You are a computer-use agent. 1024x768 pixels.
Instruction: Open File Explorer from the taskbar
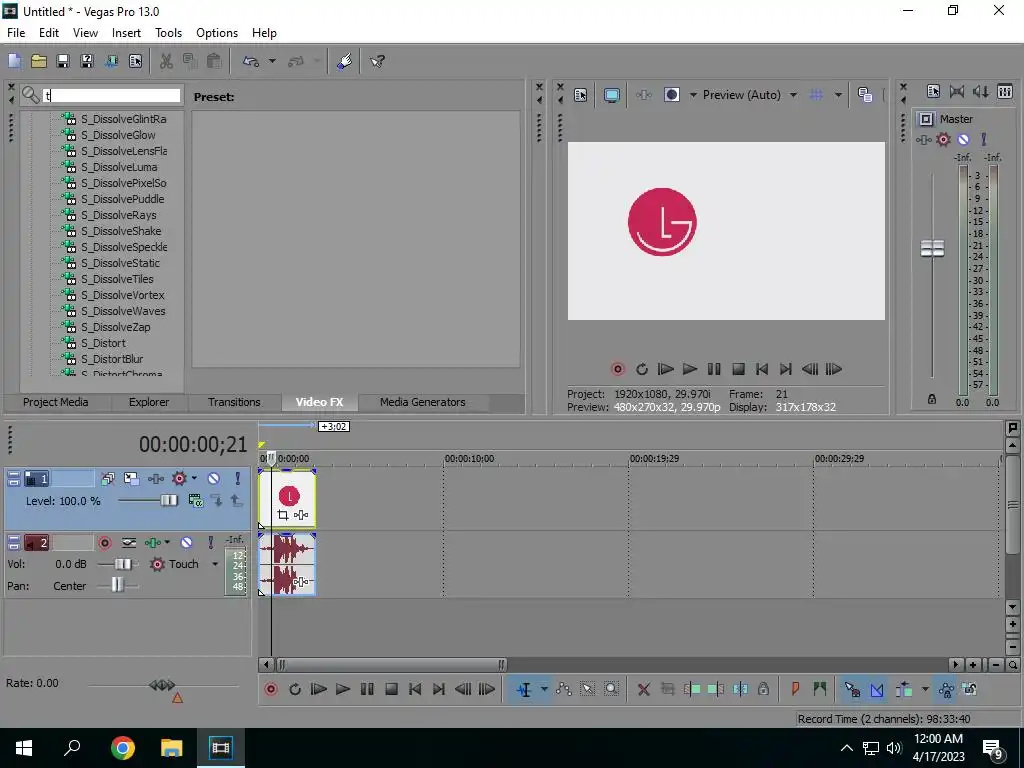click(x=172, y=748)
